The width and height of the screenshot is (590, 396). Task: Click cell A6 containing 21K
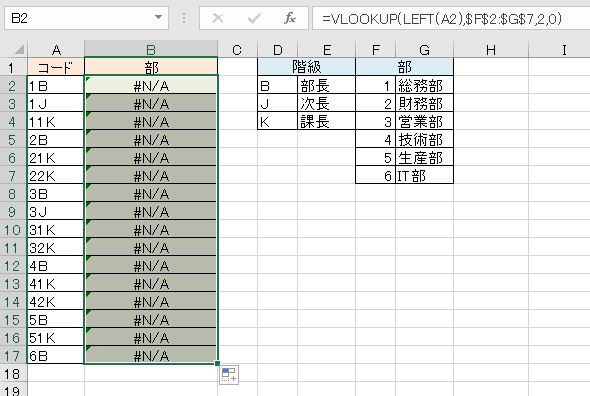[x=56, y=158]
